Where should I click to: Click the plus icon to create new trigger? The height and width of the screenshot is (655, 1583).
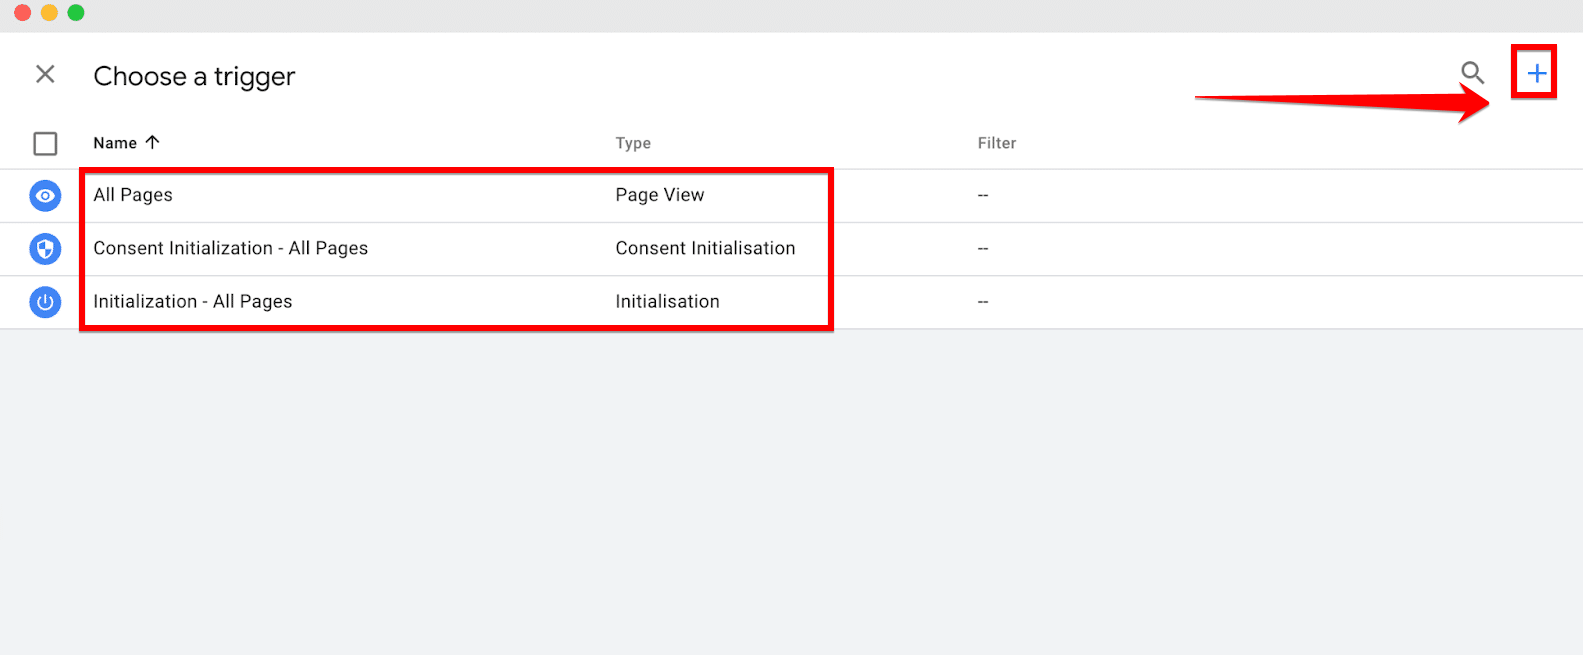1536,72
